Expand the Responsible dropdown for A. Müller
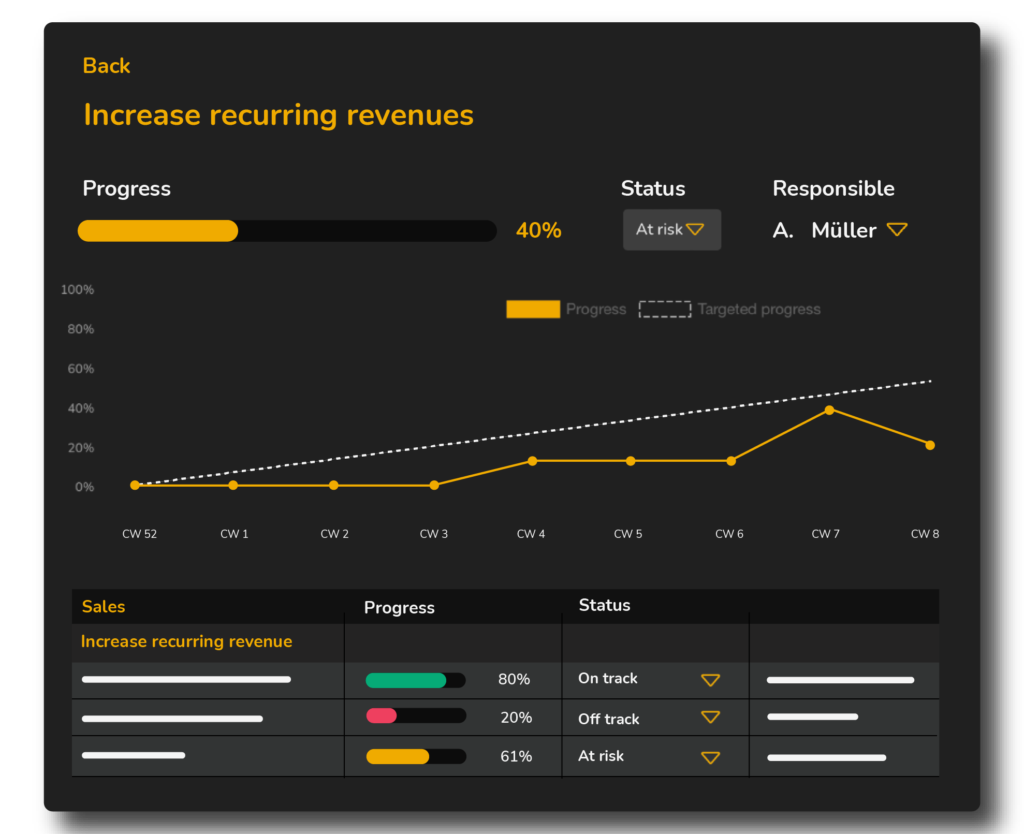The height and width of the screenshot is (834, 1024). (x=897, y=229)
